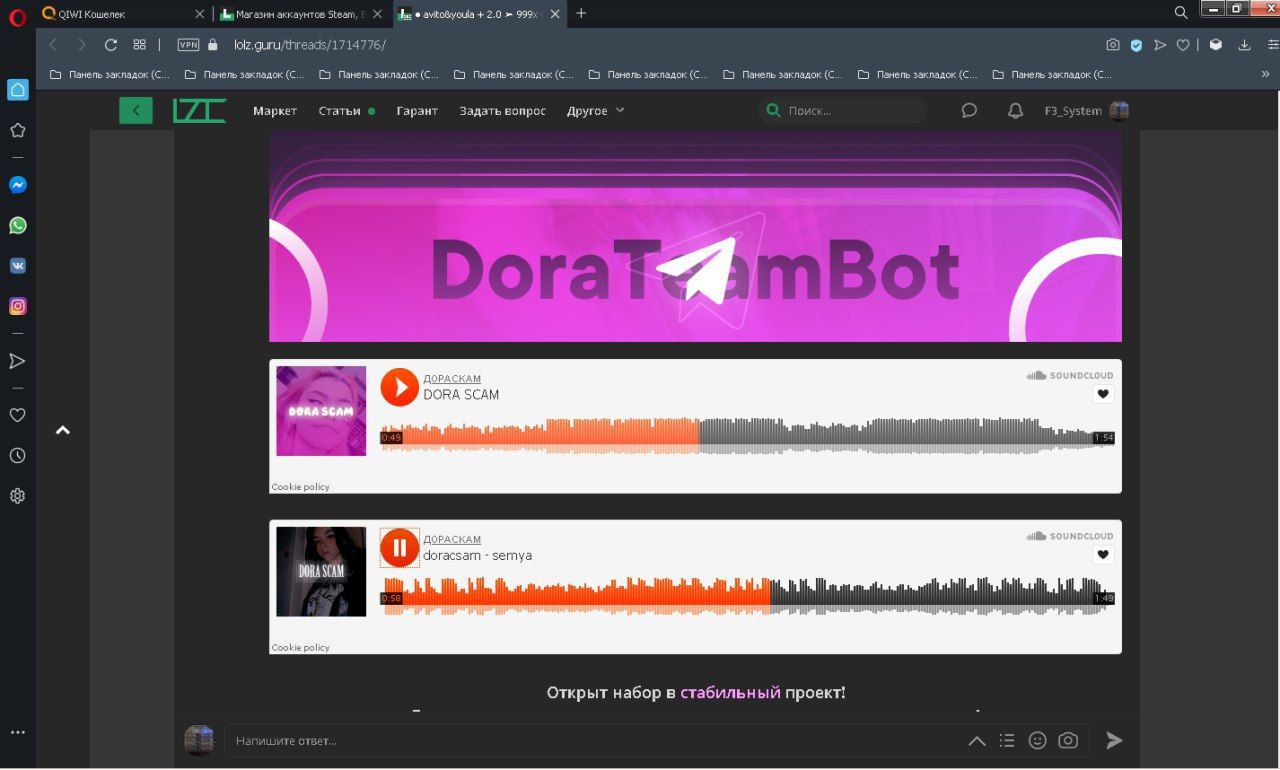The width and height of the screenshot is (1280, 770).
Task: Toggle the VPN badge in address bar
Action: [x=188, y=45]
